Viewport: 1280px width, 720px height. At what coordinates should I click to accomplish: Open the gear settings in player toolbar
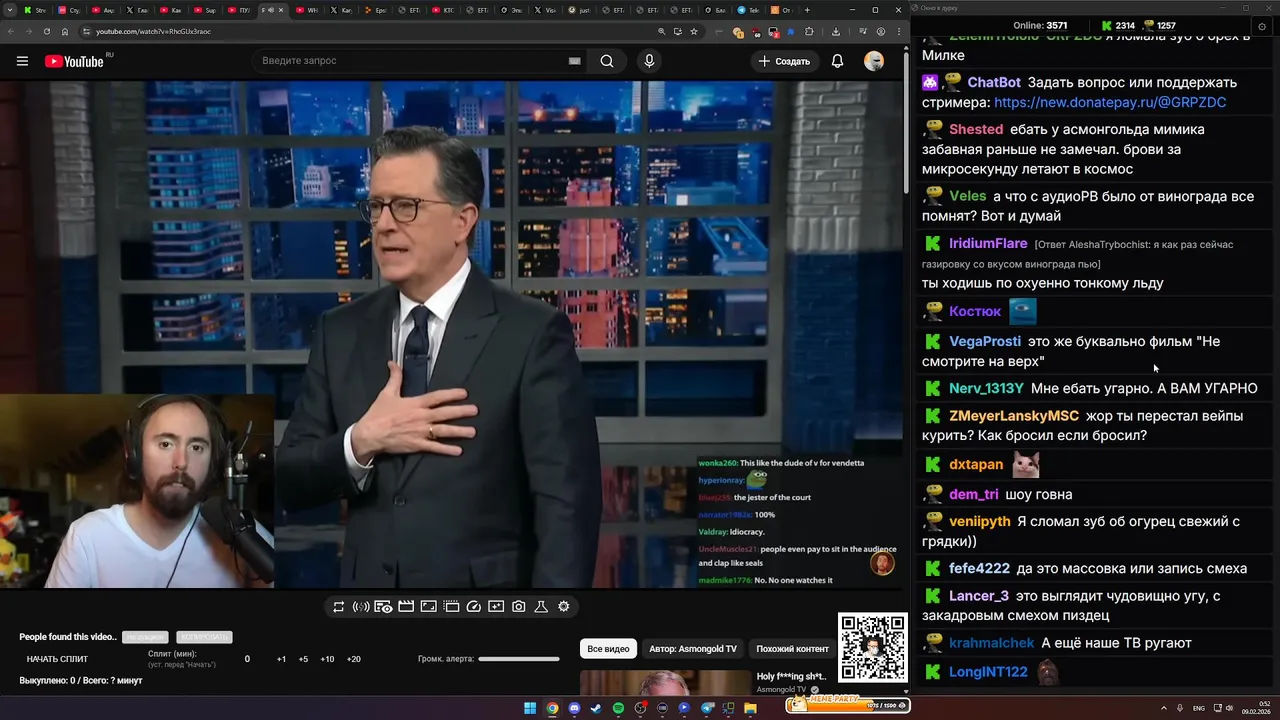(x=564, y=607)
